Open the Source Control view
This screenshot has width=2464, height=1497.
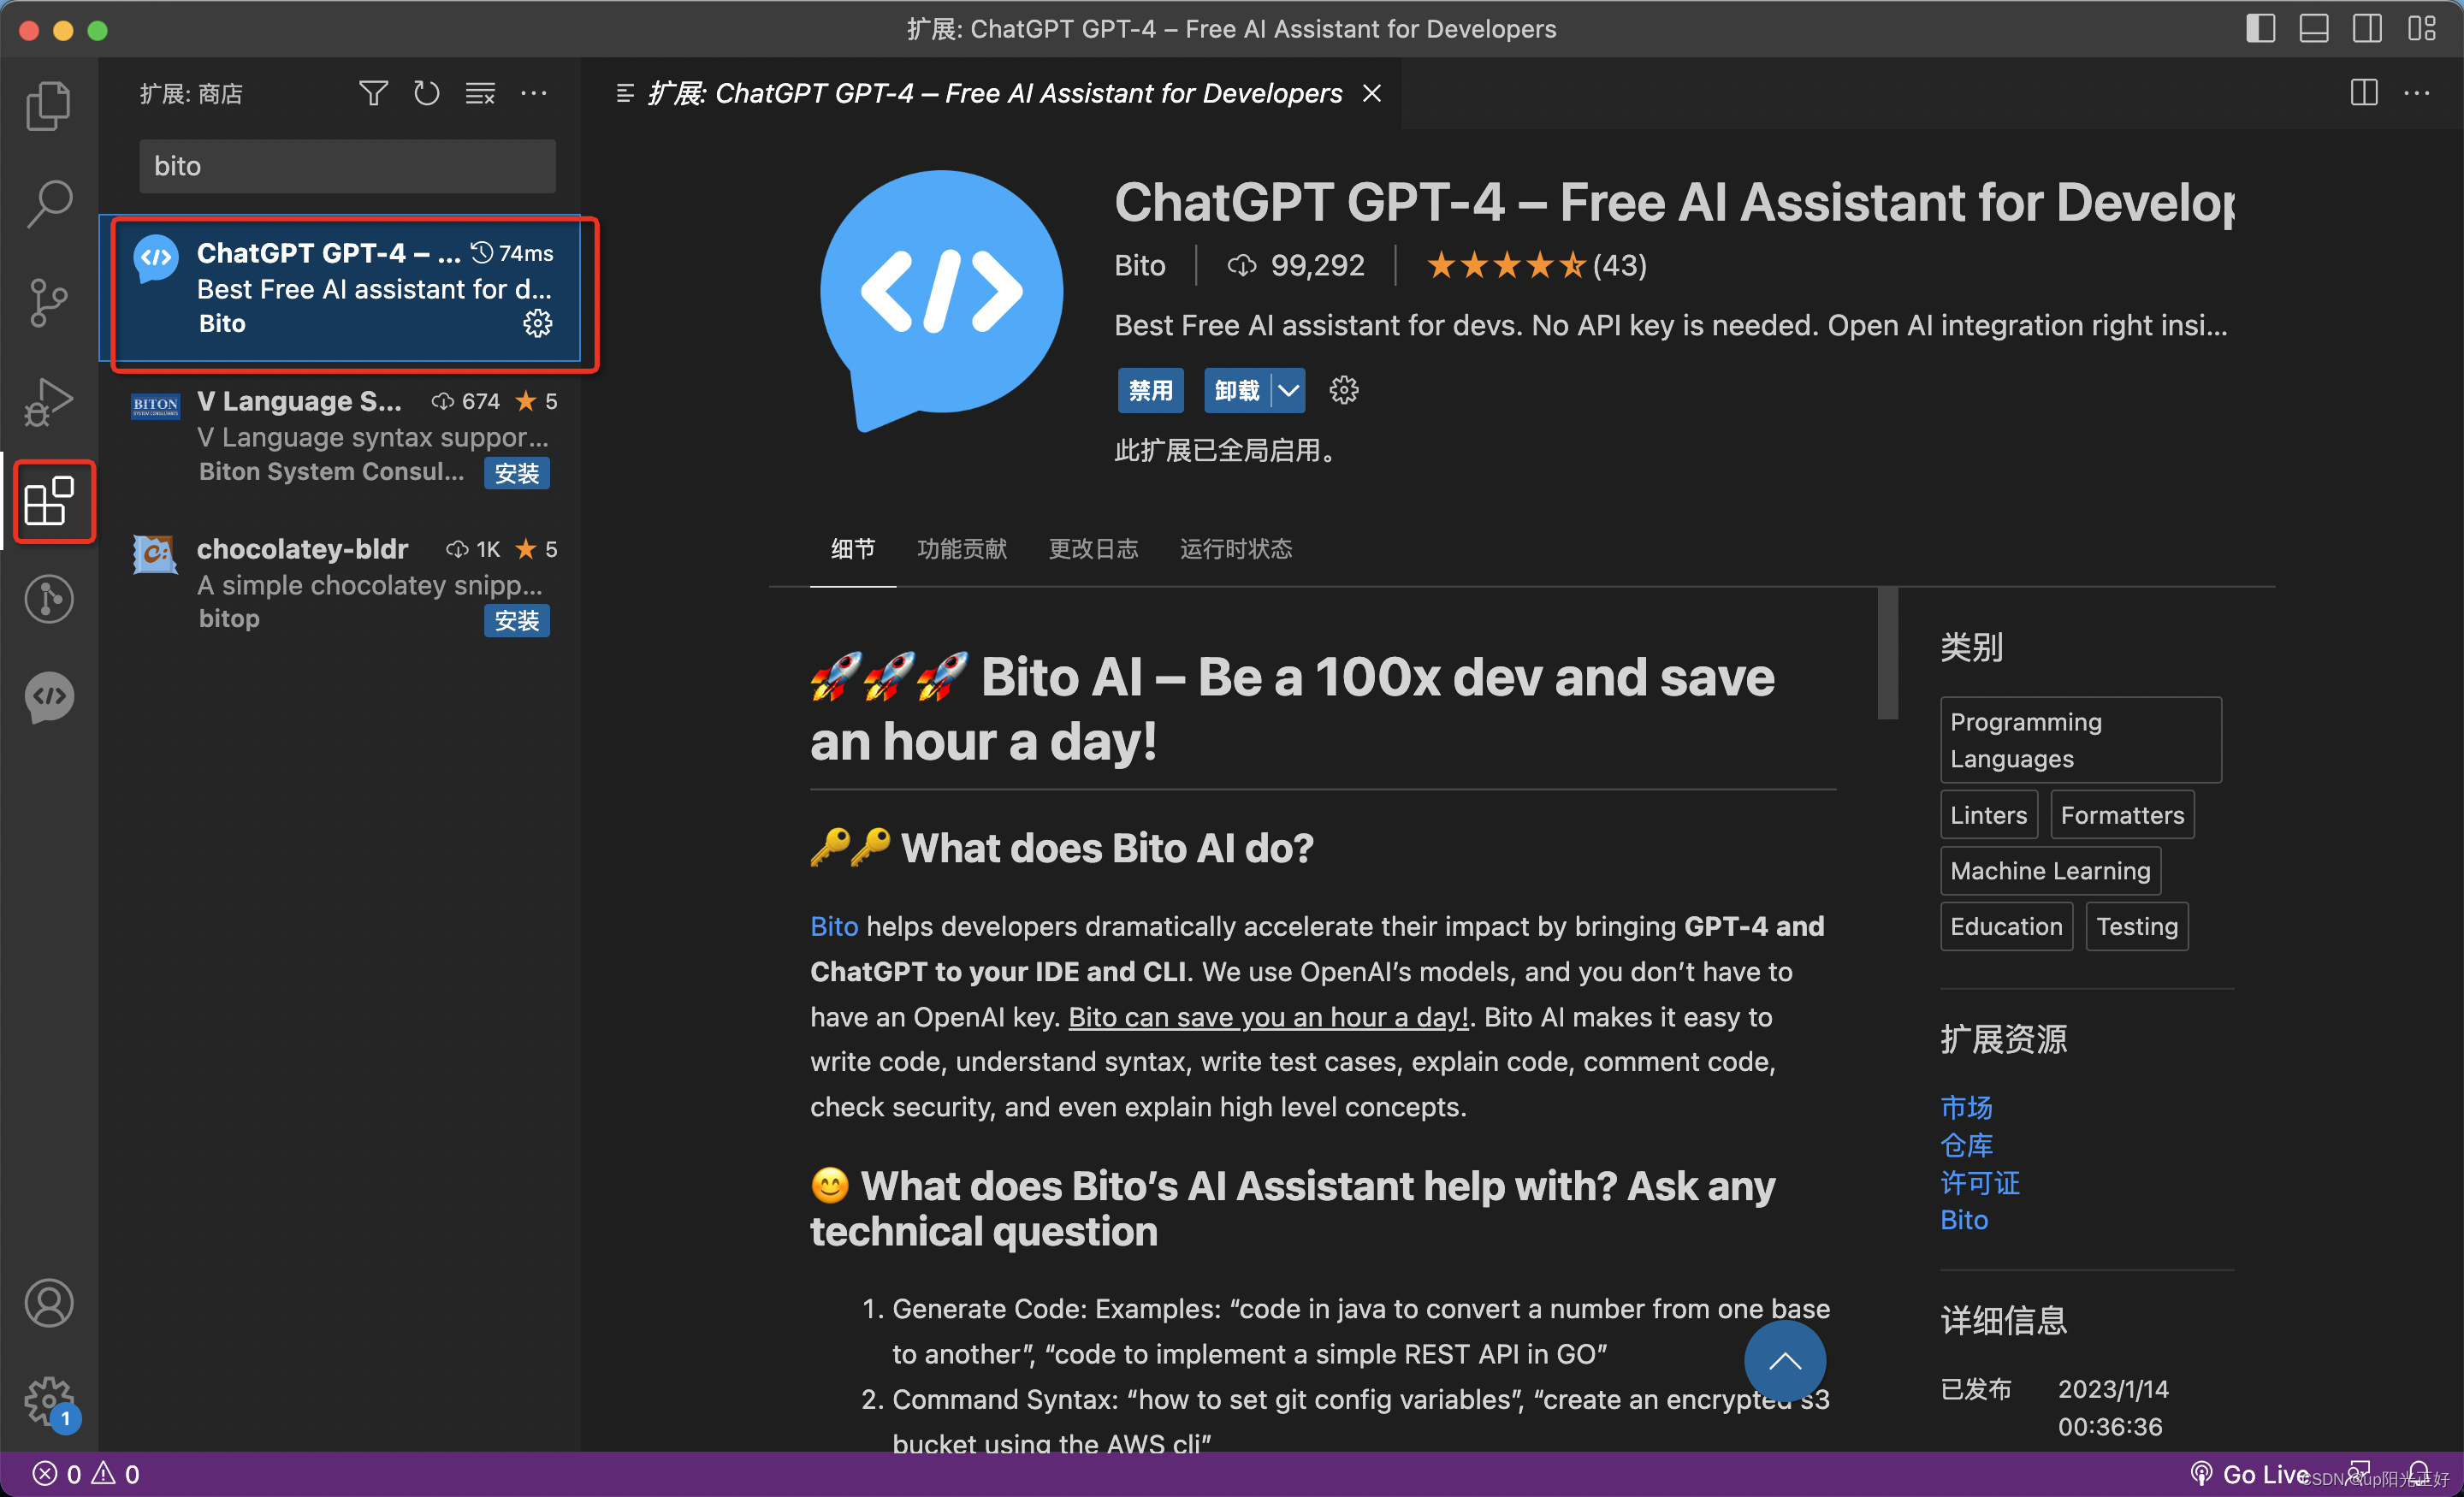click(x=48, y=303)
